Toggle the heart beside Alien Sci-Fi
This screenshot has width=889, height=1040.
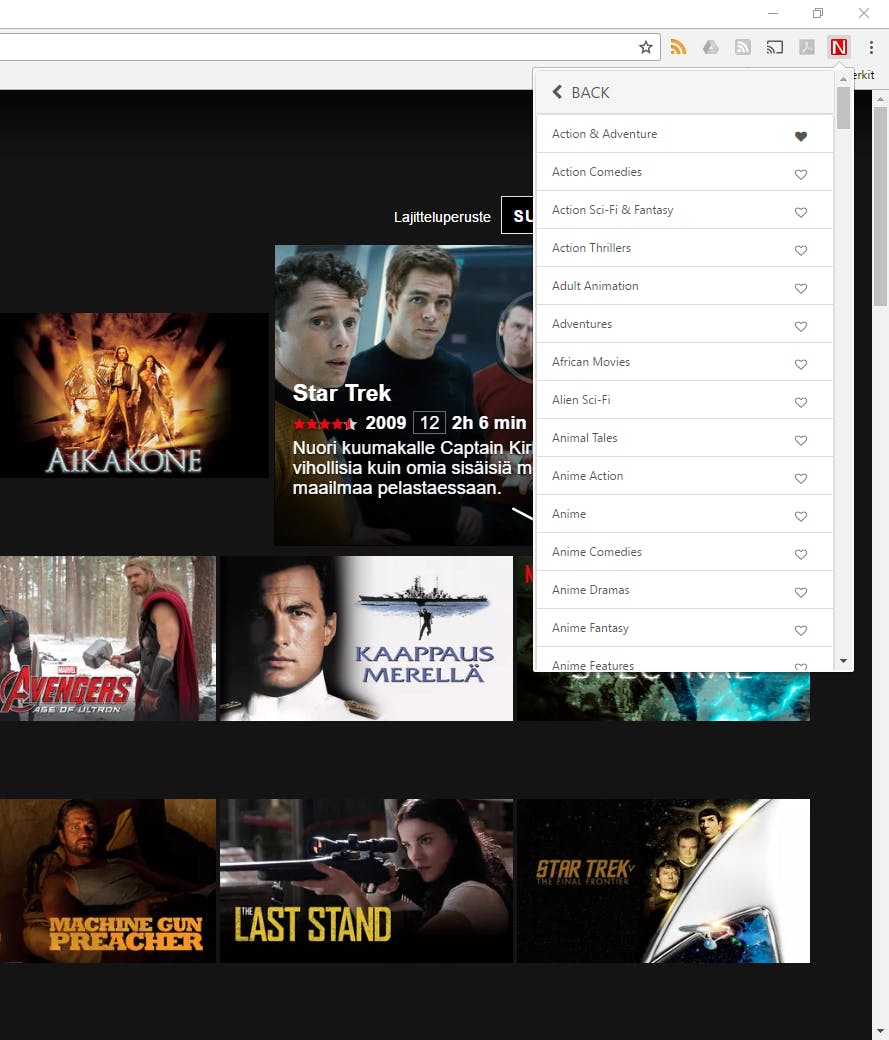pos(801,402)
